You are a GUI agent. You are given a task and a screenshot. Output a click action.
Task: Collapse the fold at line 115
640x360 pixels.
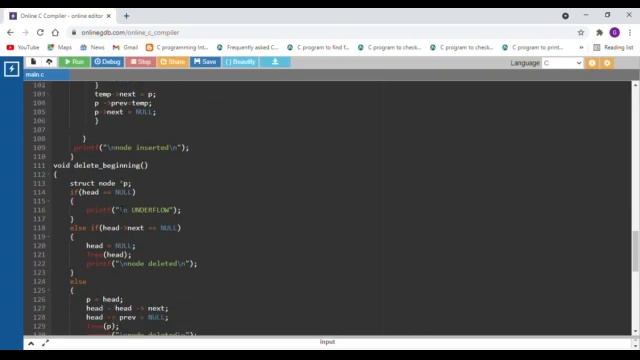click(48, 201)
